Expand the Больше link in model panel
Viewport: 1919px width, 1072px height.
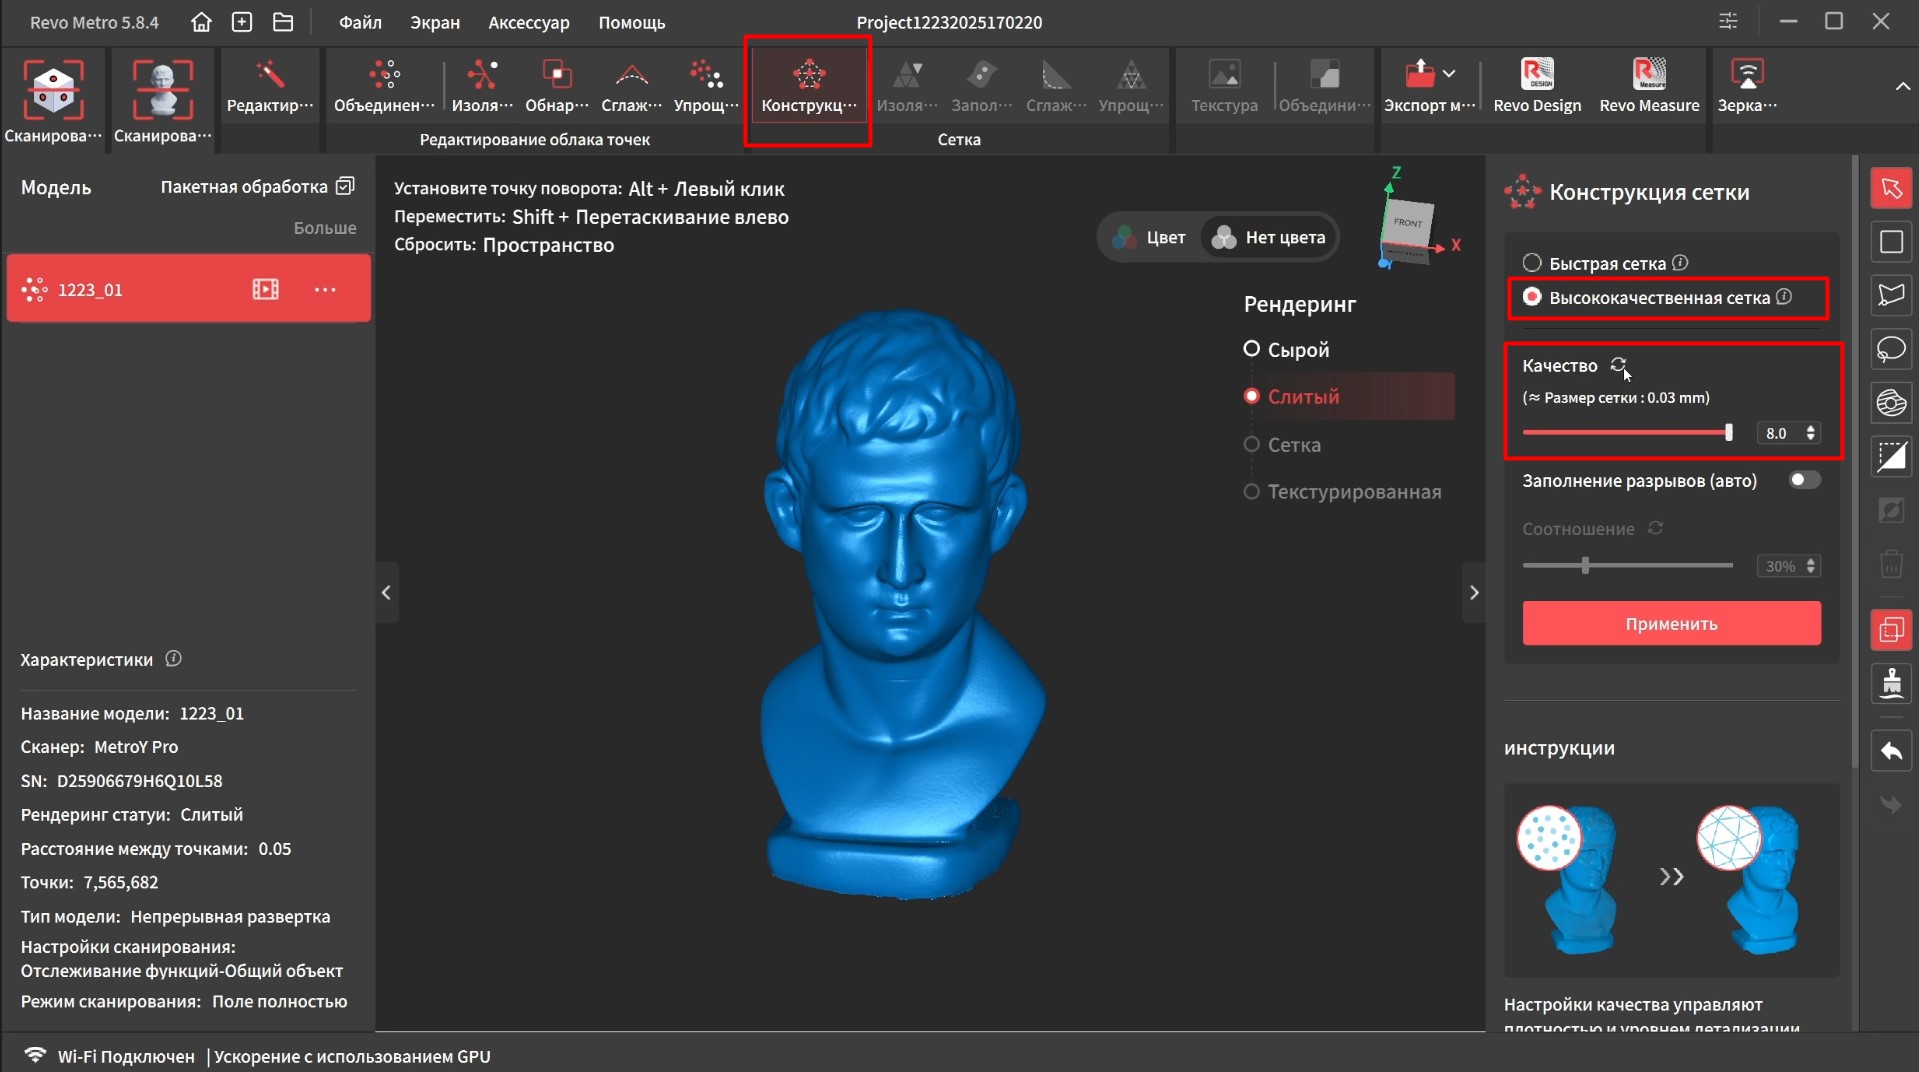tap(324, 228)
